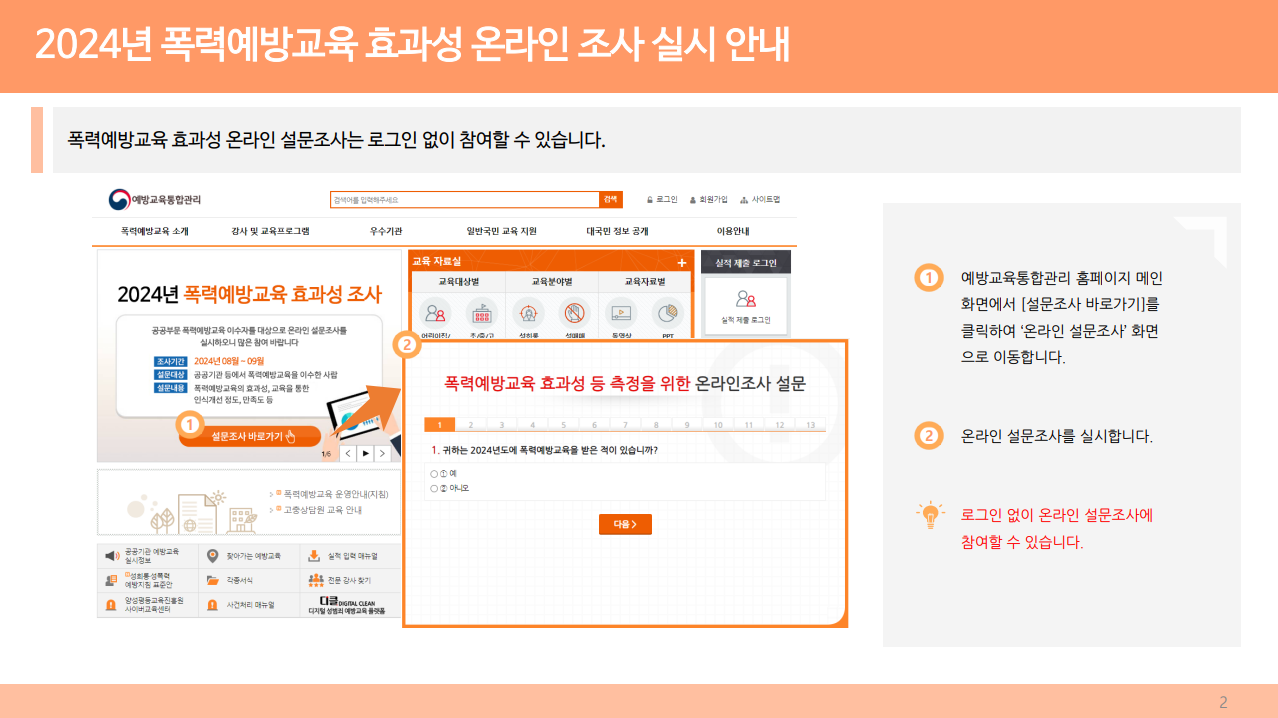Open the 폭력예방교육 소개 menu
The image size is (1278, 718).
[x=155, y=231]
